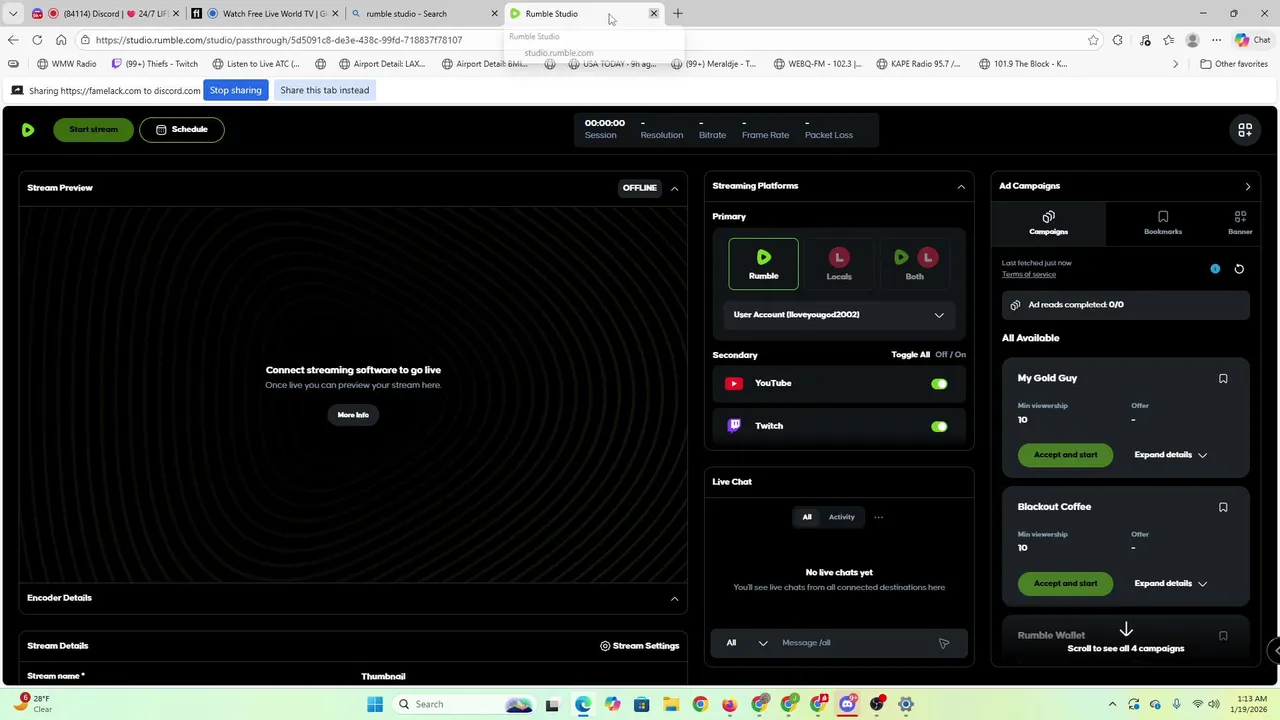Click the send message icon in Live Chat
Image resolution: width=1280 pixels, height=720 pixels.
coord(944,643)
